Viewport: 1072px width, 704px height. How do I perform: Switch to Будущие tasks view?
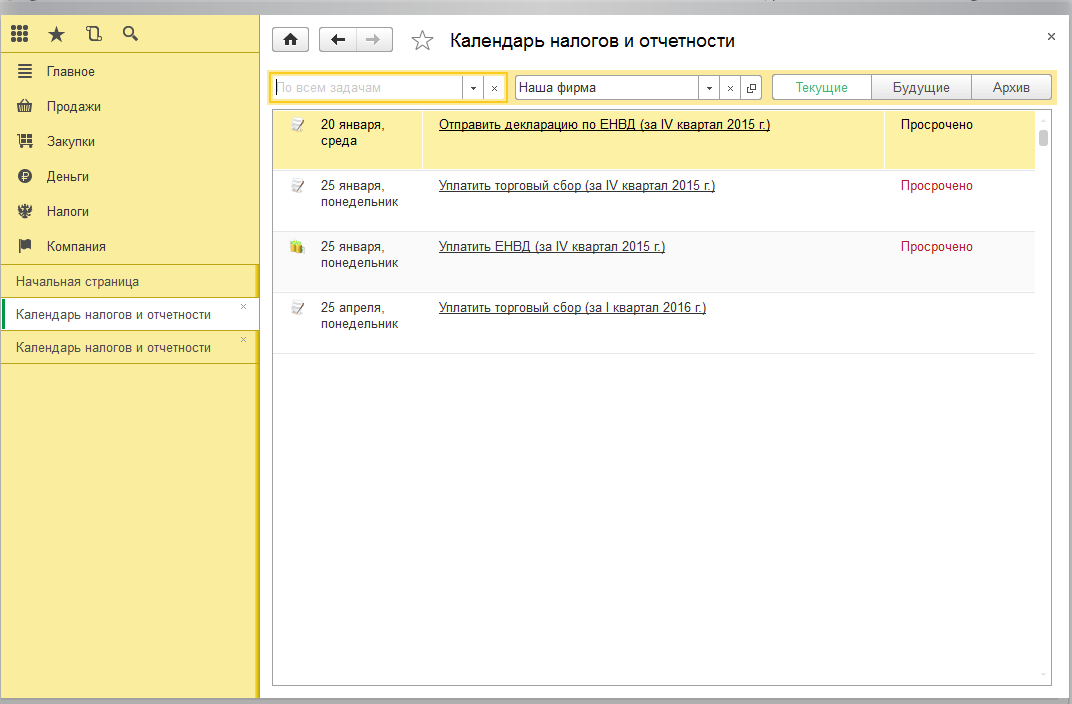(x=921, y=88)
